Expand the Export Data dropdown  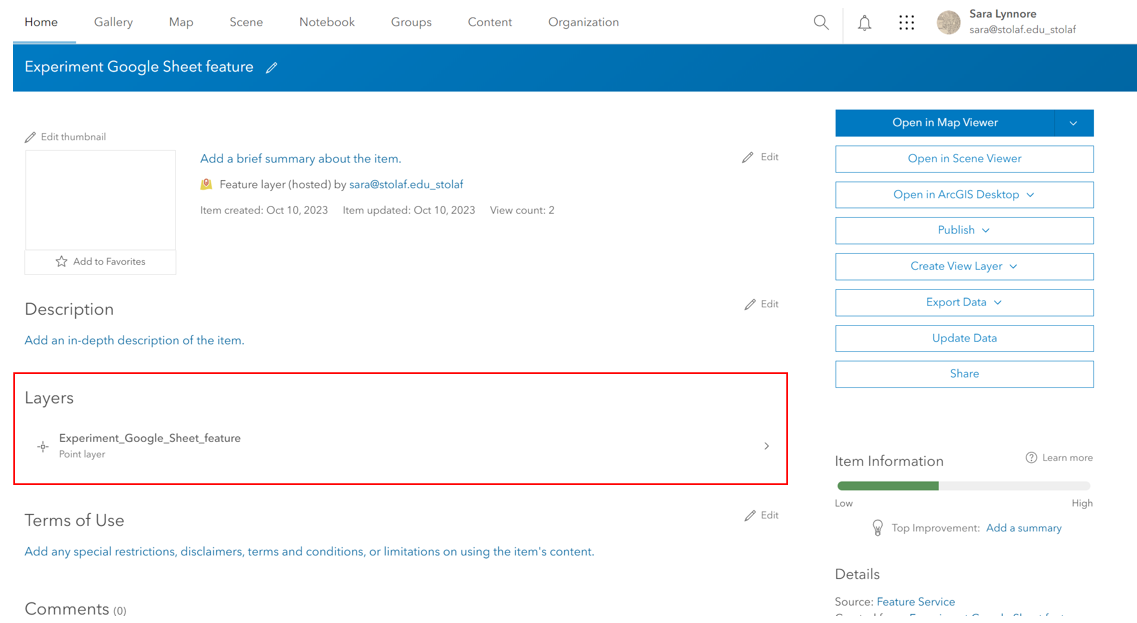(x=964, y=302)
